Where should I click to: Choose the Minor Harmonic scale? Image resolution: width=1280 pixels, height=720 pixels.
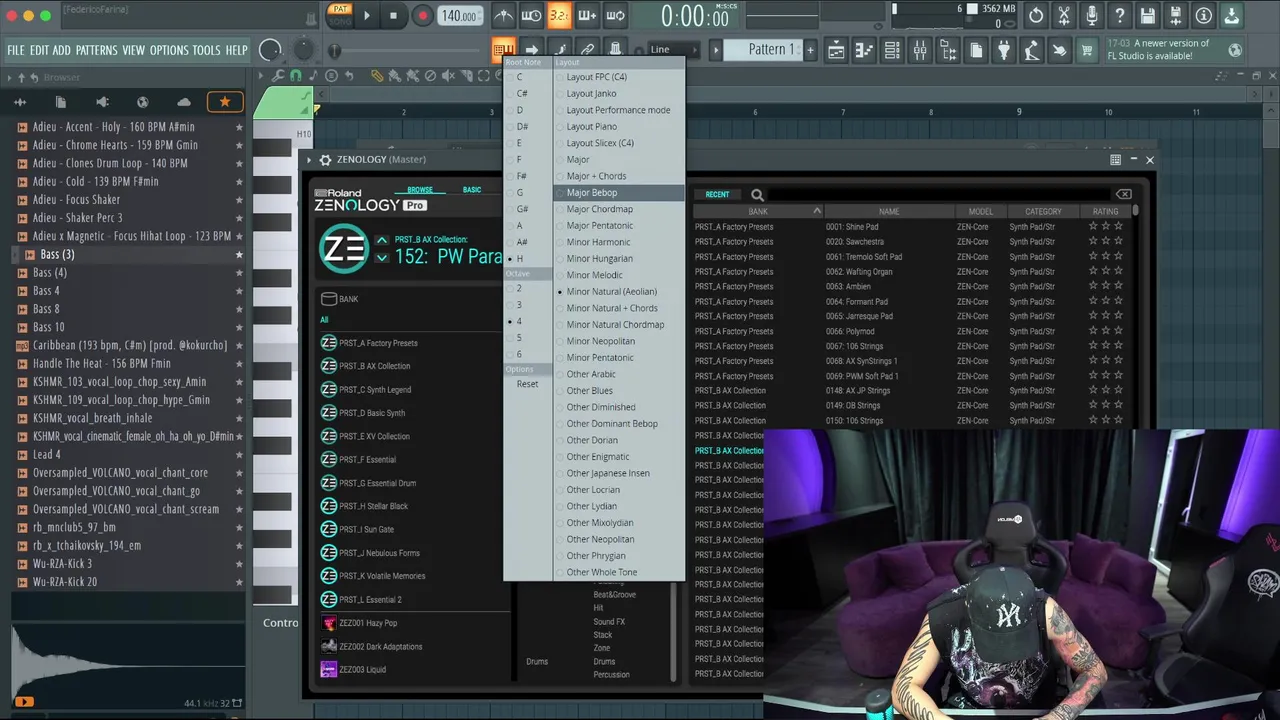(x=618, y=242)
